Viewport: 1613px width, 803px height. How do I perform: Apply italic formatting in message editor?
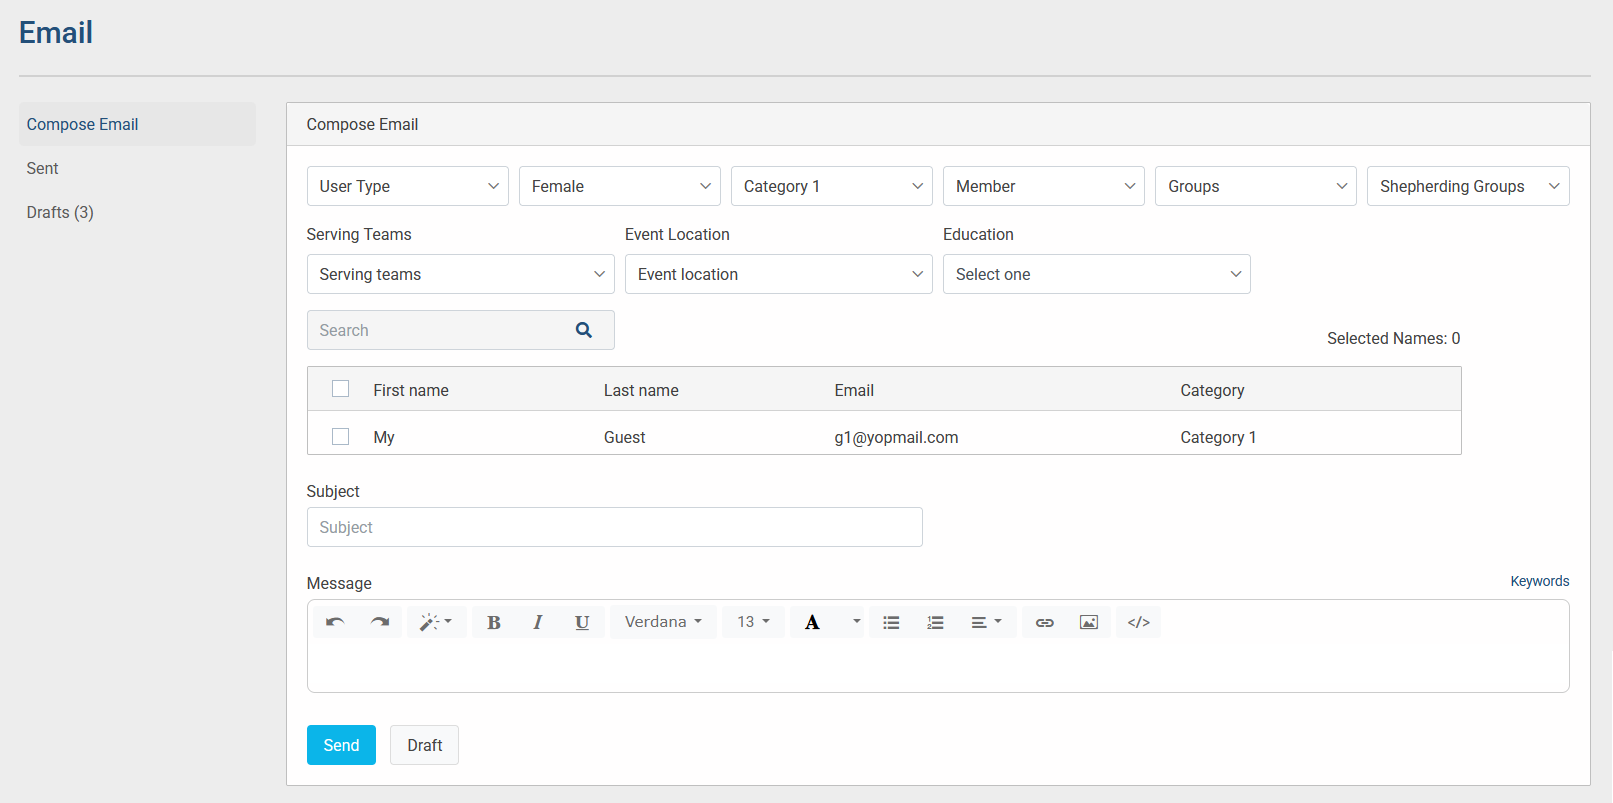[x=538, y=622]
